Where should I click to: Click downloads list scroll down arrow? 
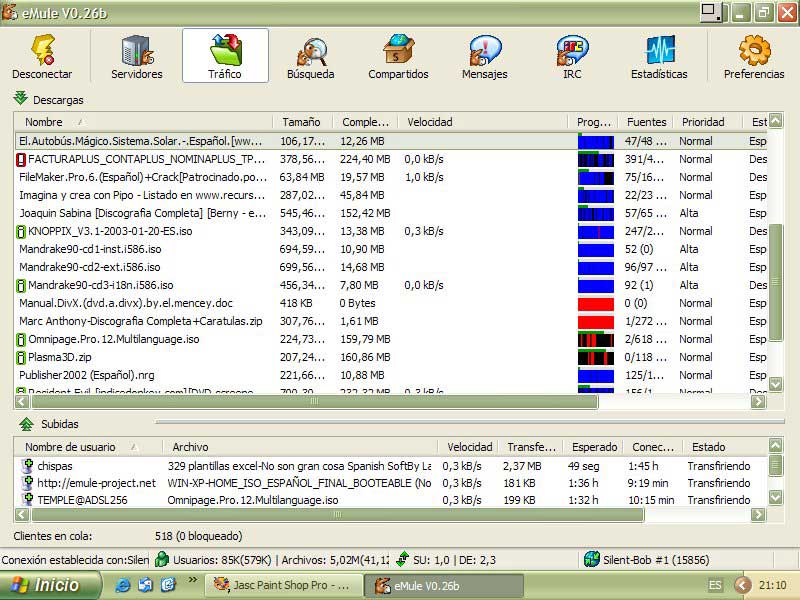pos(776,384)
